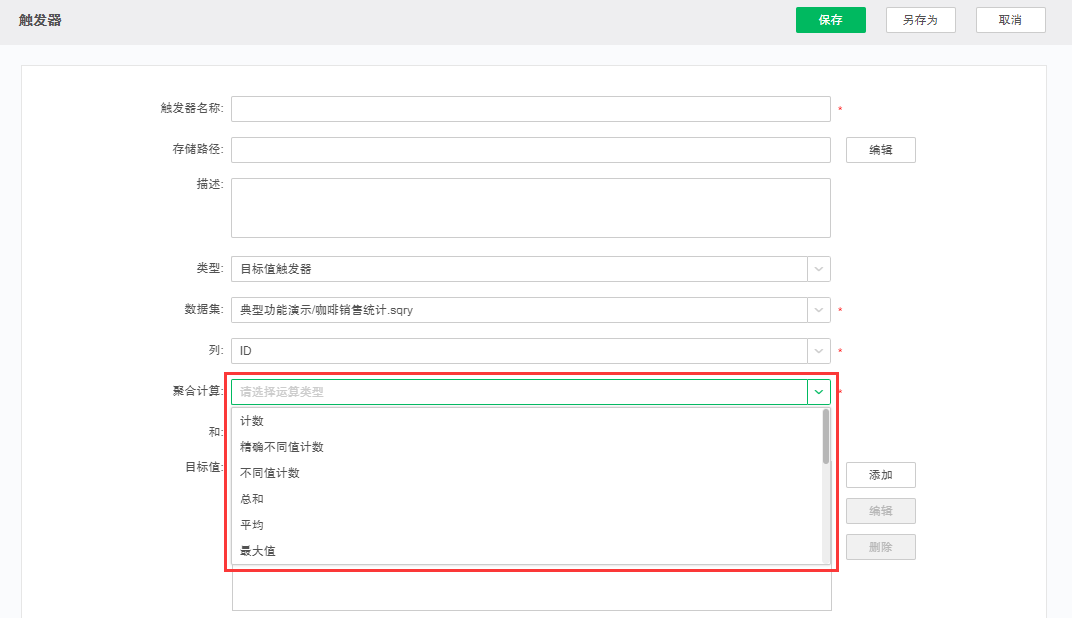Click the Add (添加) button for target values

tap(880, 475)
